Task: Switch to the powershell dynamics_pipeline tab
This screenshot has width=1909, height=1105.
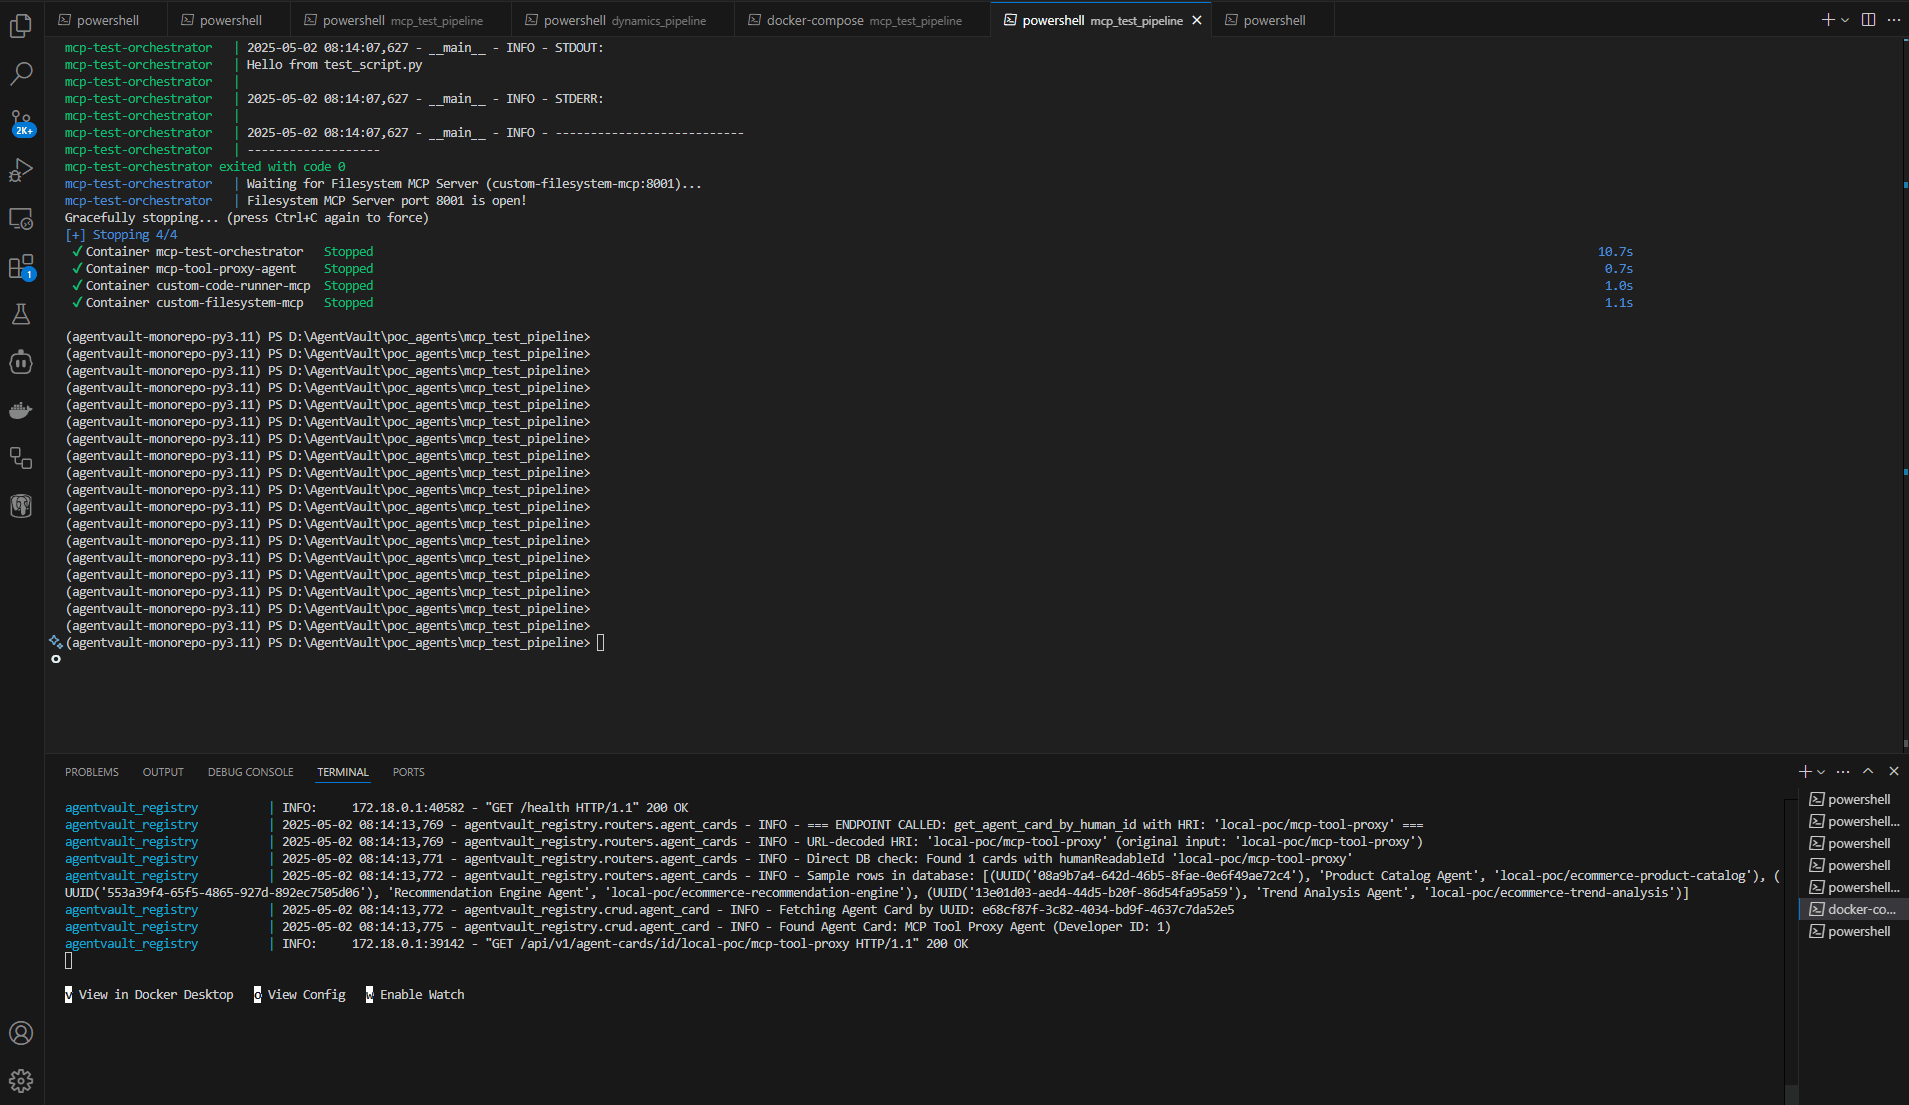Action: (x=622, y=20)
